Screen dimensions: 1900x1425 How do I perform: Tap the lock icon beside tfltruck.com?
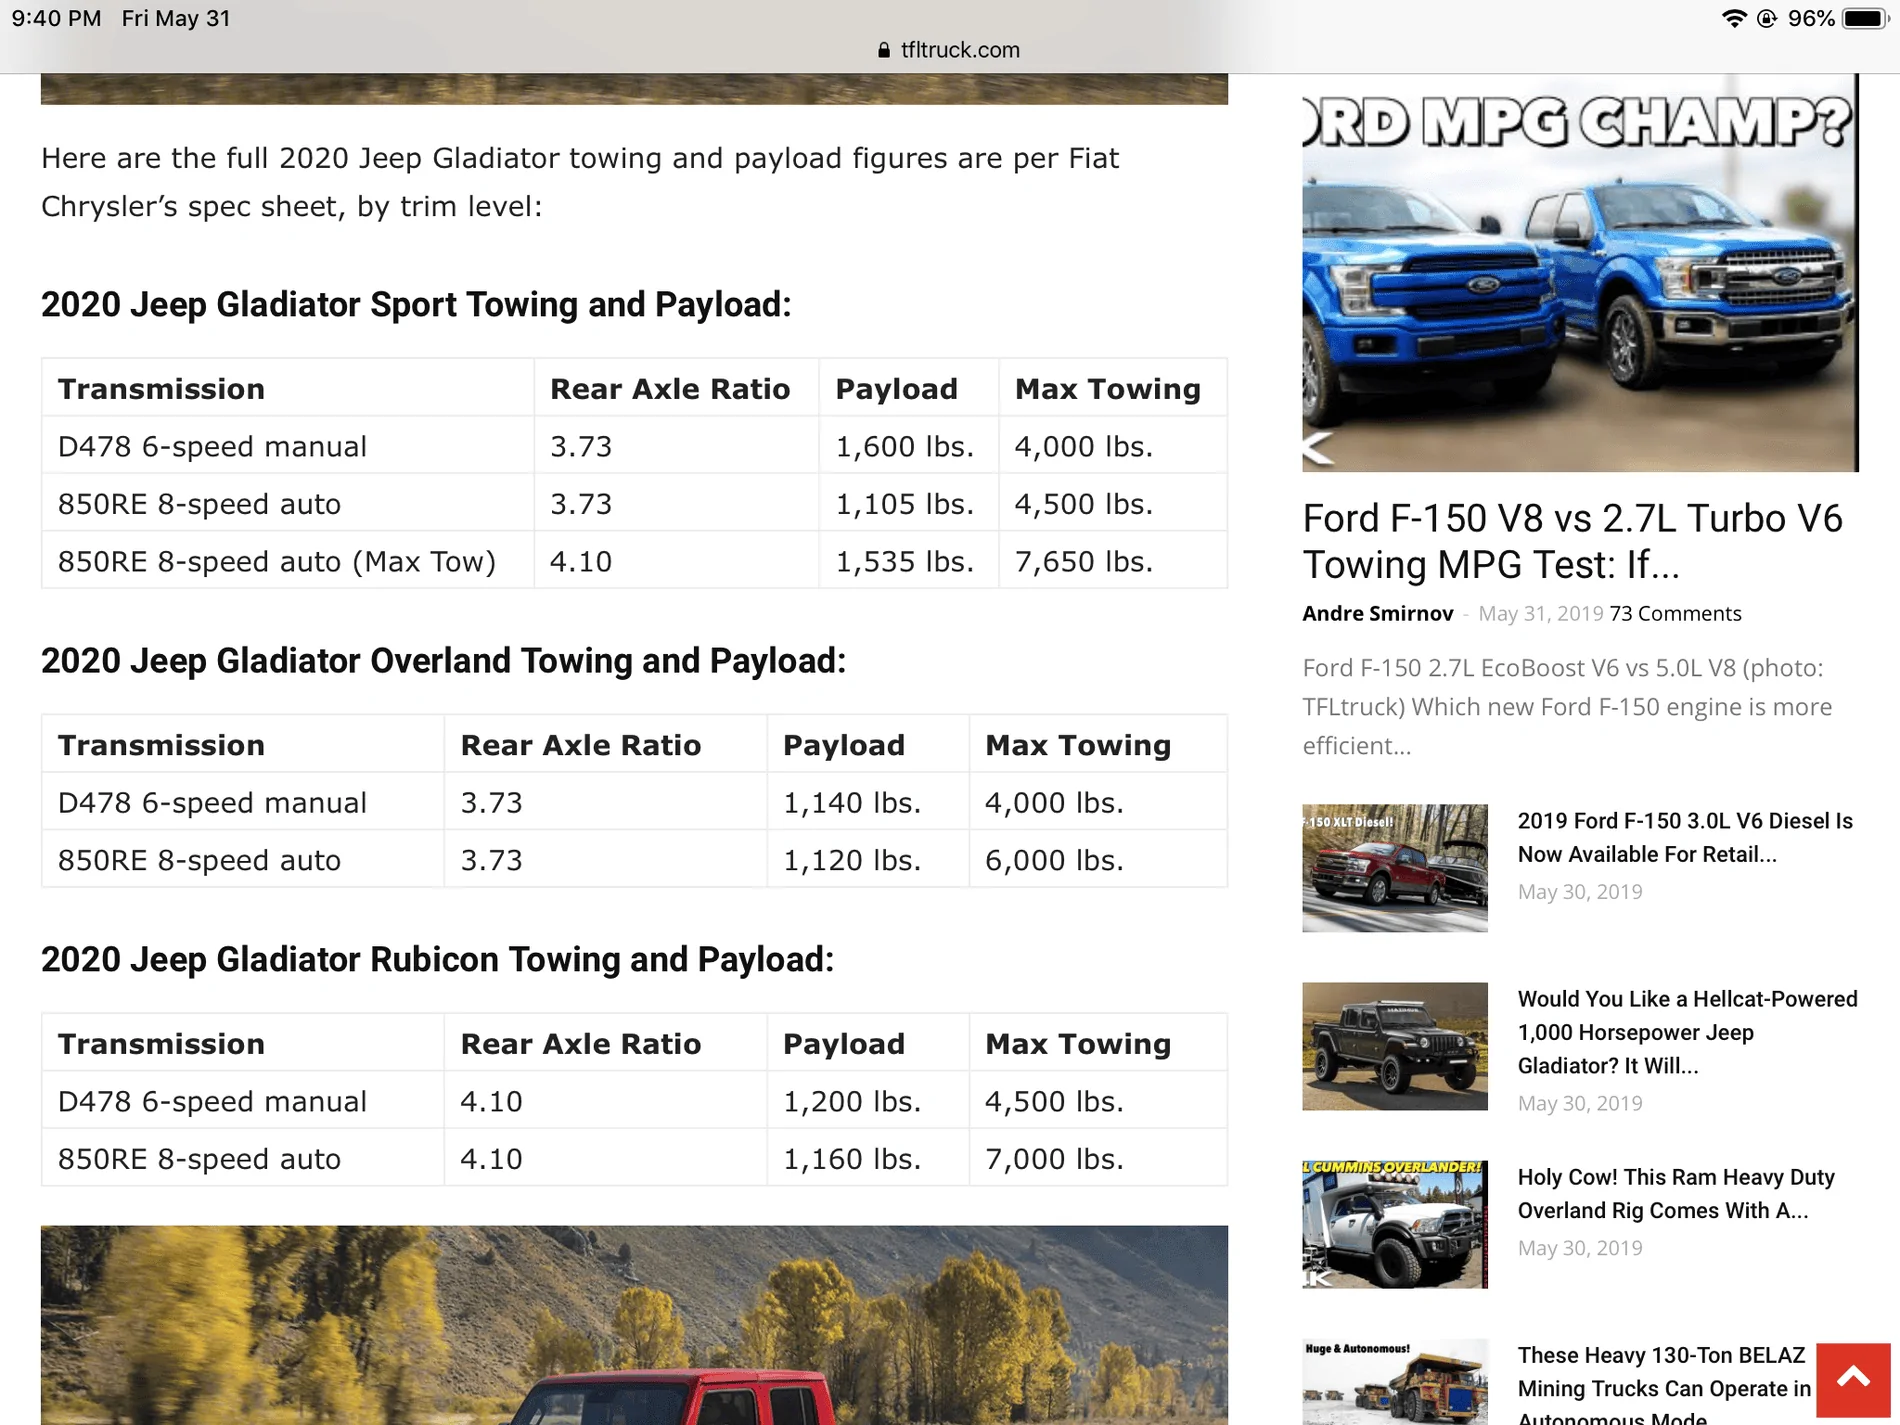(884, 50)
